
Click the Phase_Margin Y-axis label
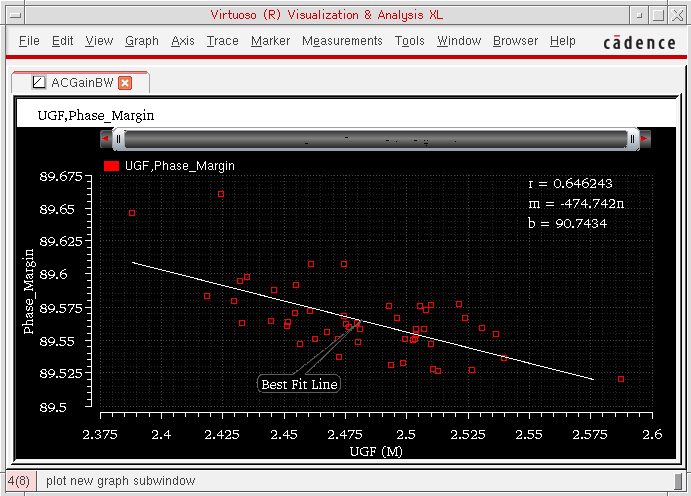pos(28,292)
